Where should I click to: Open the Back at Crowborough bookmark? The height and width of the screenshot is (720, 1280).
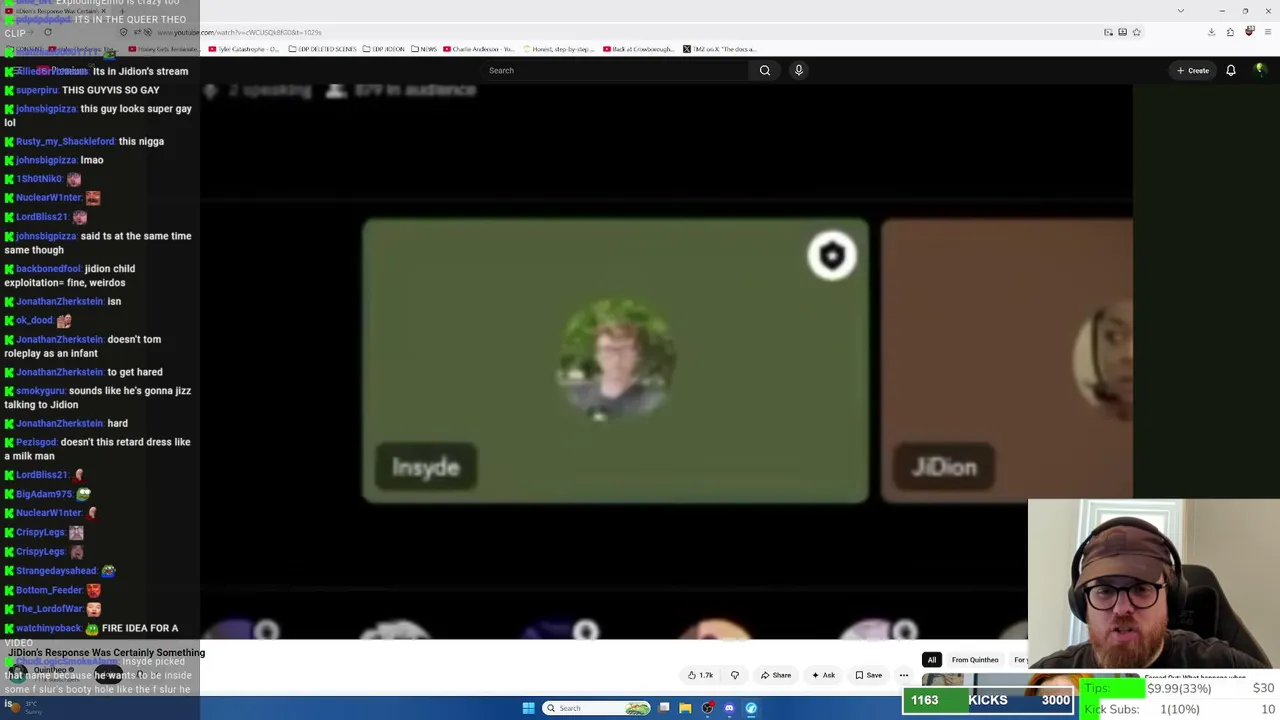click(x=639, y=49)
